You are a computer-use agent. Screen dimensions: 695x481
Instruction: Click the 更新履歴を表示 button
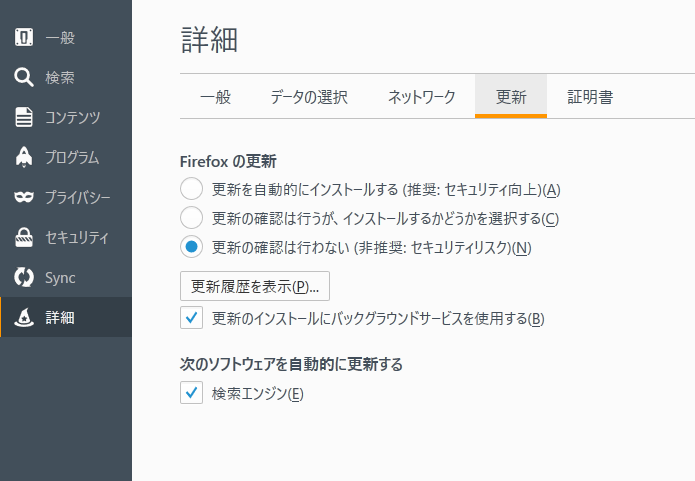click(255, 286)
